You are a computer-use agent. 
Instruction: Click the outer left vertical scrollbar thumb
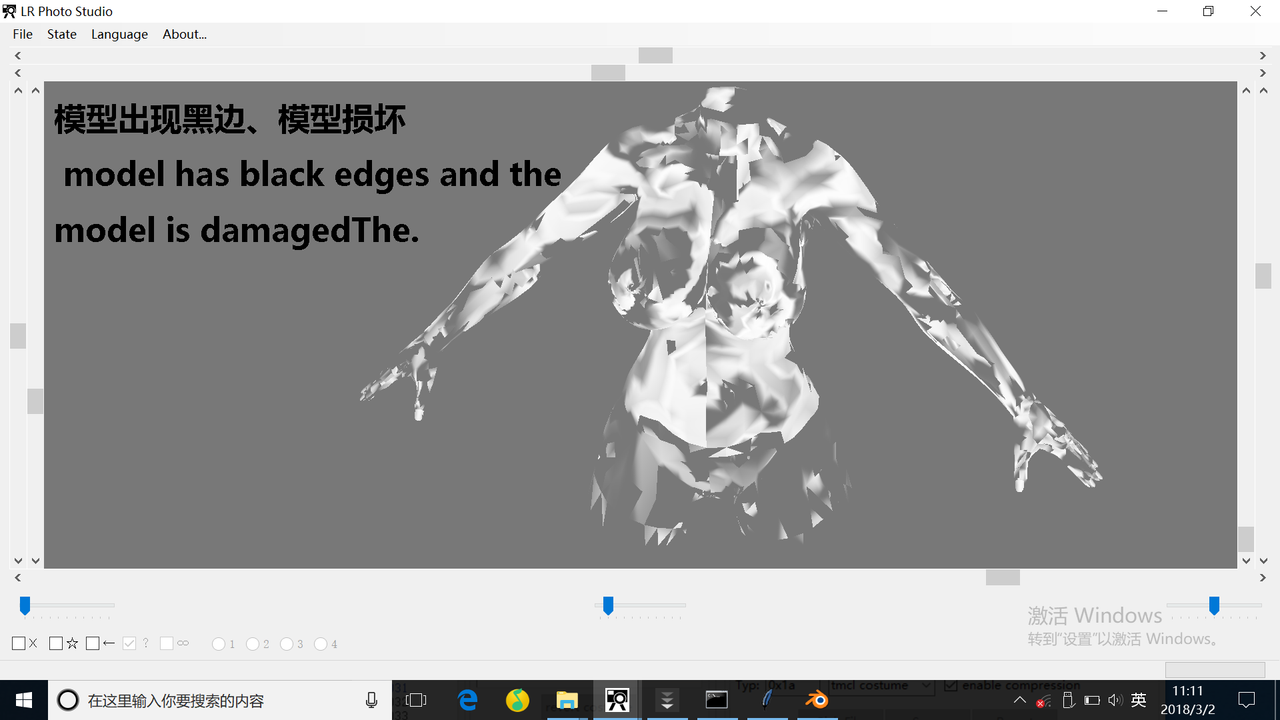coord(18,336)
